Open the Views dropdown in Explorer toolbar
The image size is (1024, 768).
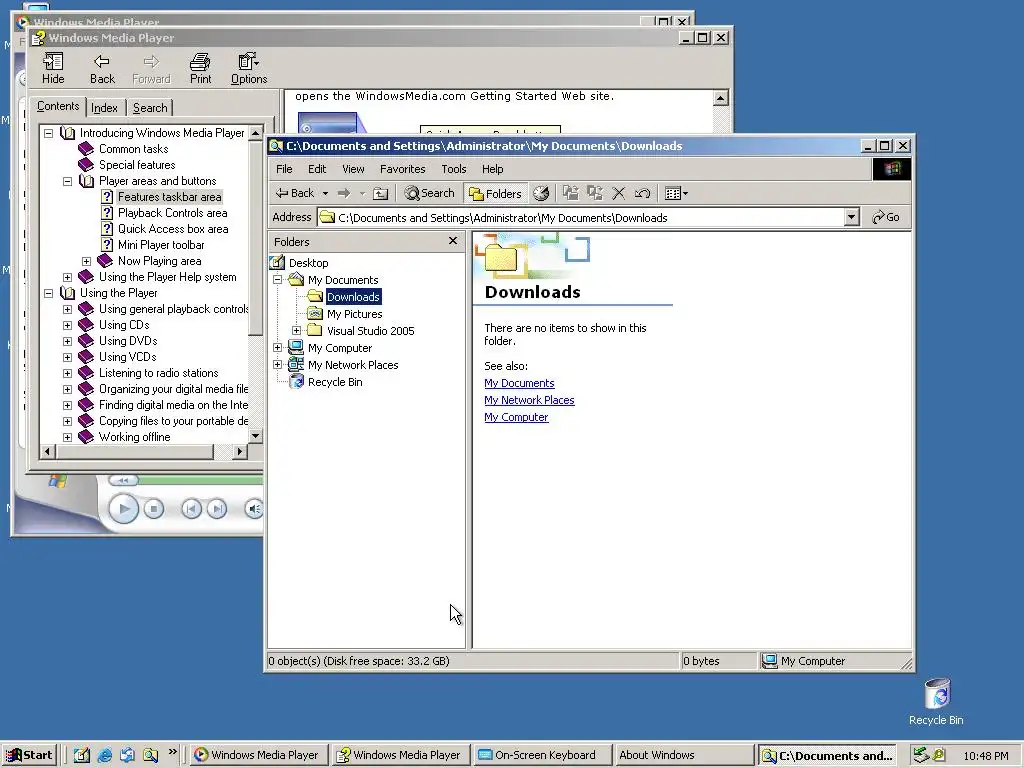coord(676,193)
